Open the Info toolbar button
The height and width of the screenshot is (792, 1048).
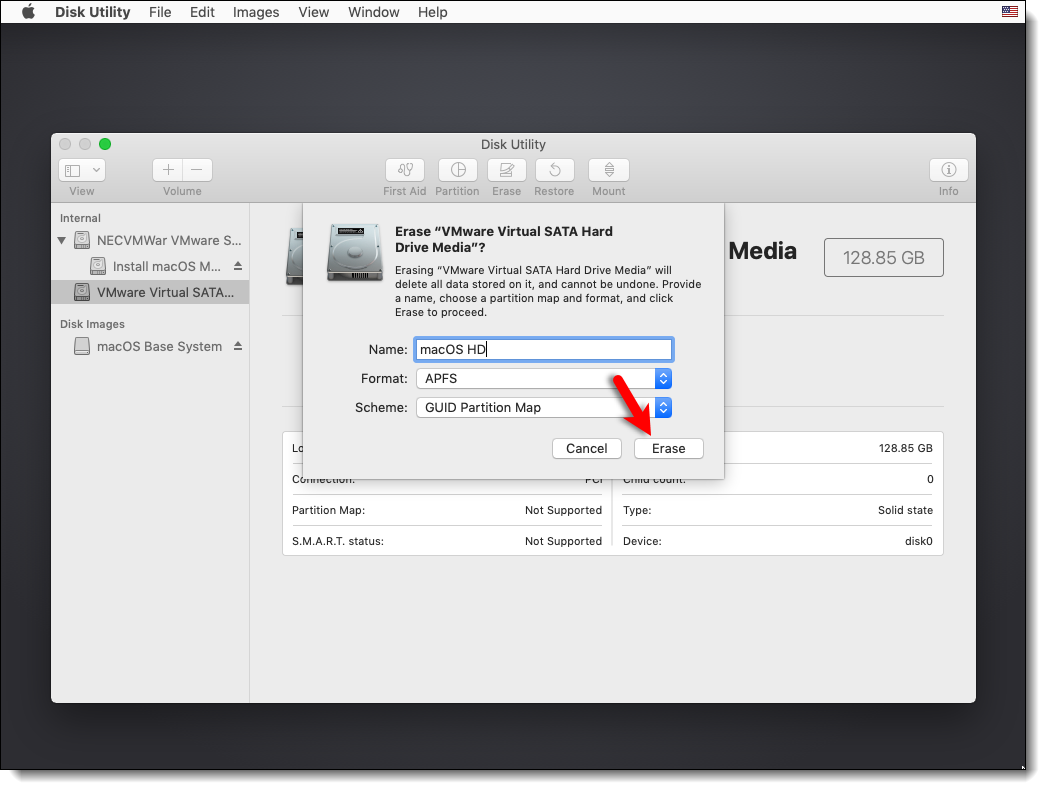[948, 170]
